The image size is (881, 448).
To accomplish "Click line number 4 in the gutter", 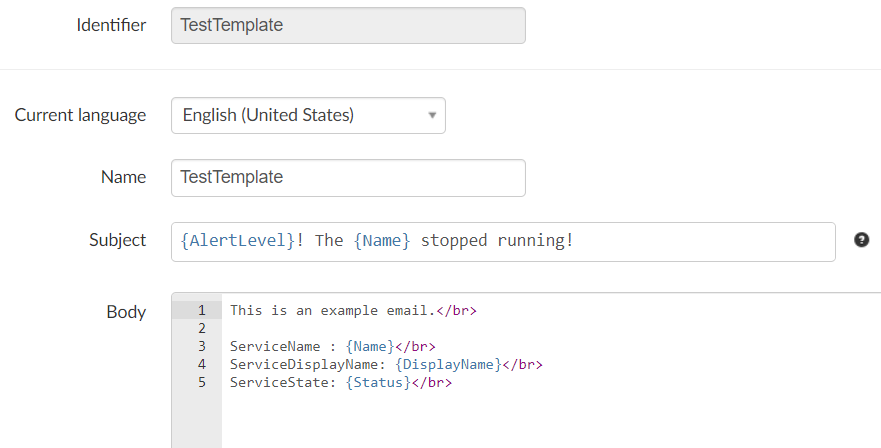I will pos(201,364).
